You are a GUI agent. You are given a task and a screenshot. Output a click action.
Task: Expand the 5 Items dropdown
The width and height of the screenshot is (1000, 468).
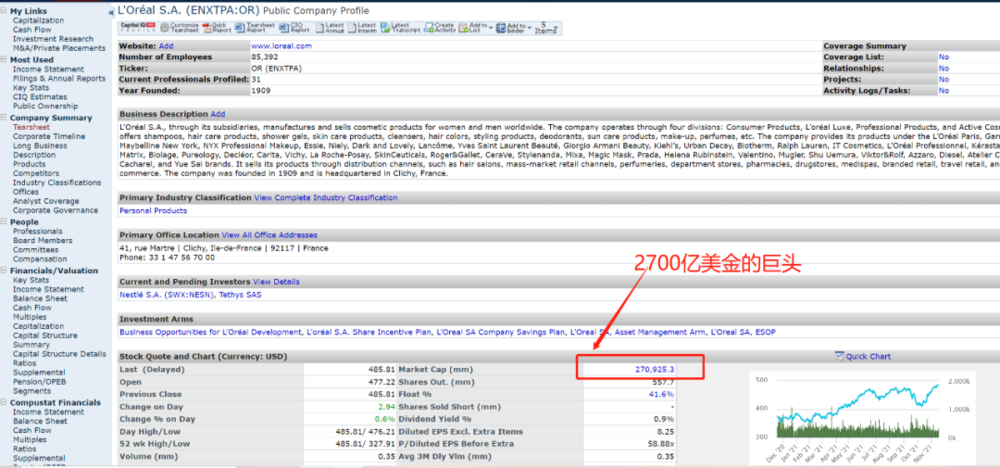(x=547, y=27)
